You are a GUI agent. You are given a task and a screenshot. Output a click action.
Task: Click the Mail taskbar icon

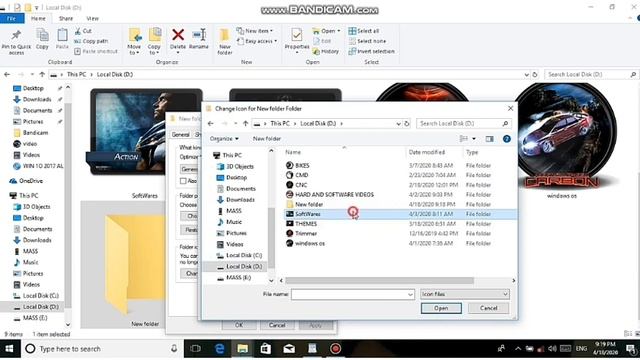click(x=289, y=349)
